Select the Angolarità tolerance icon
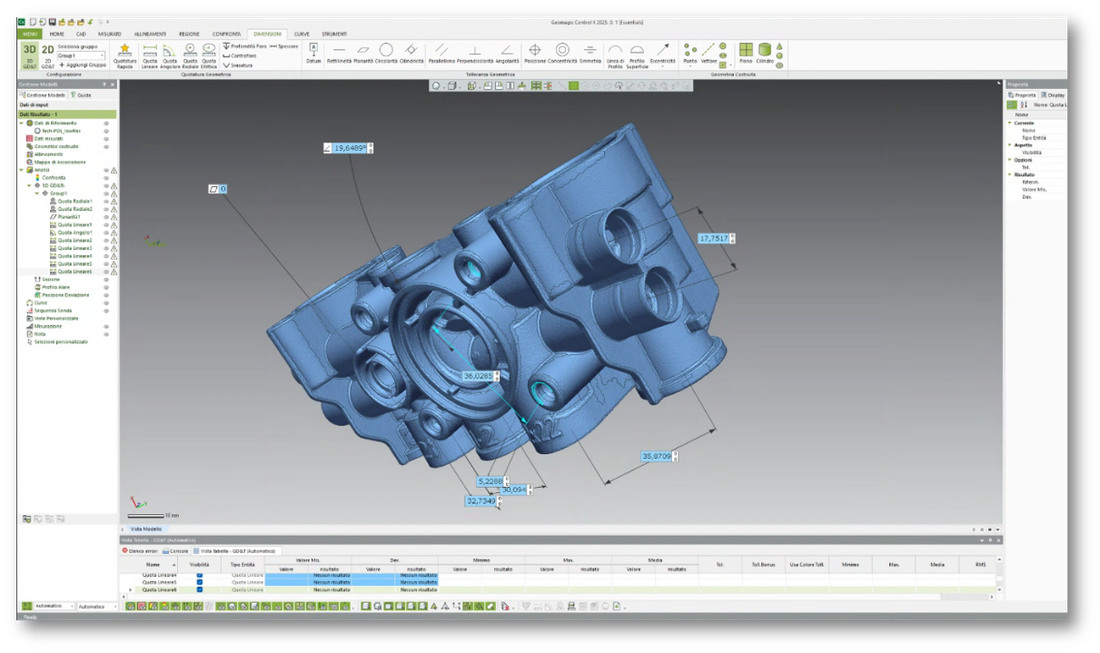 coord(507,50)
